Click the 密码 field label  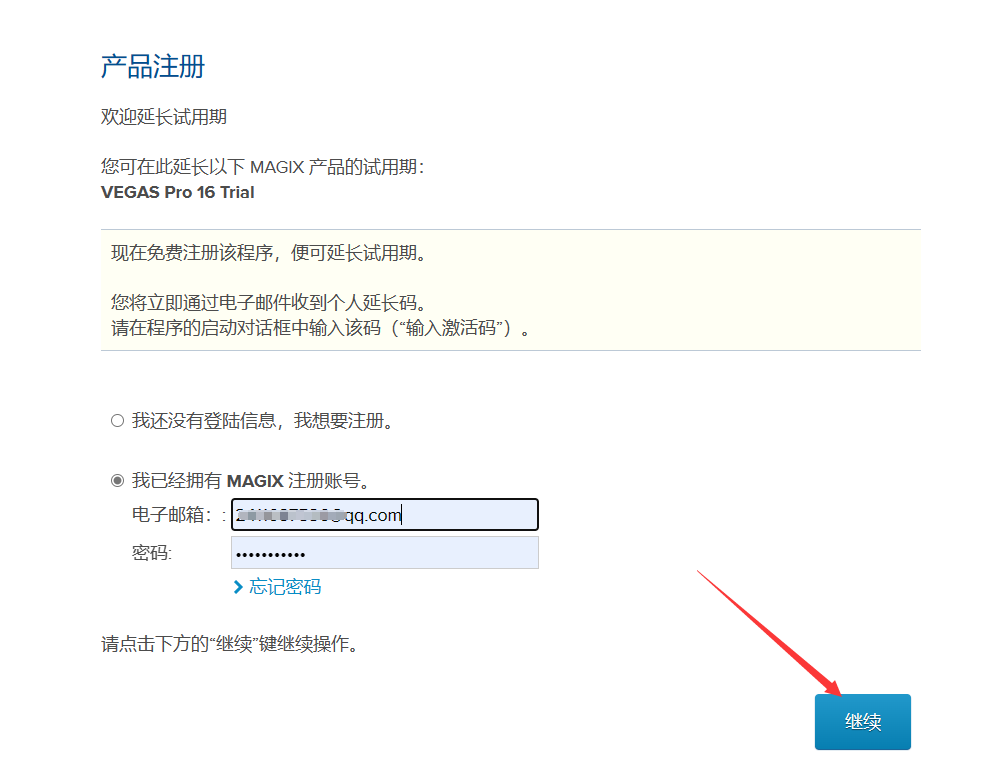[152, 553]
